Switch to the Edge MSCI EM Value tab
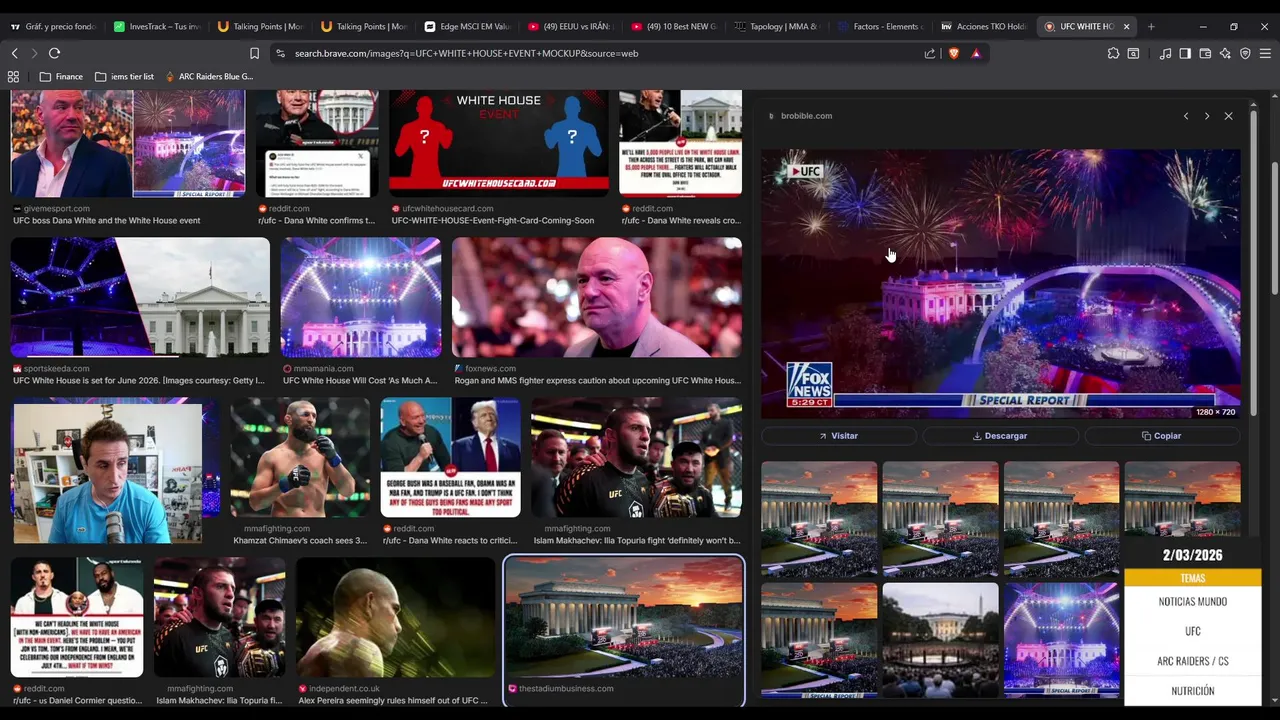The height and width of the screenshot is (720, 1280). coord(467,26)
